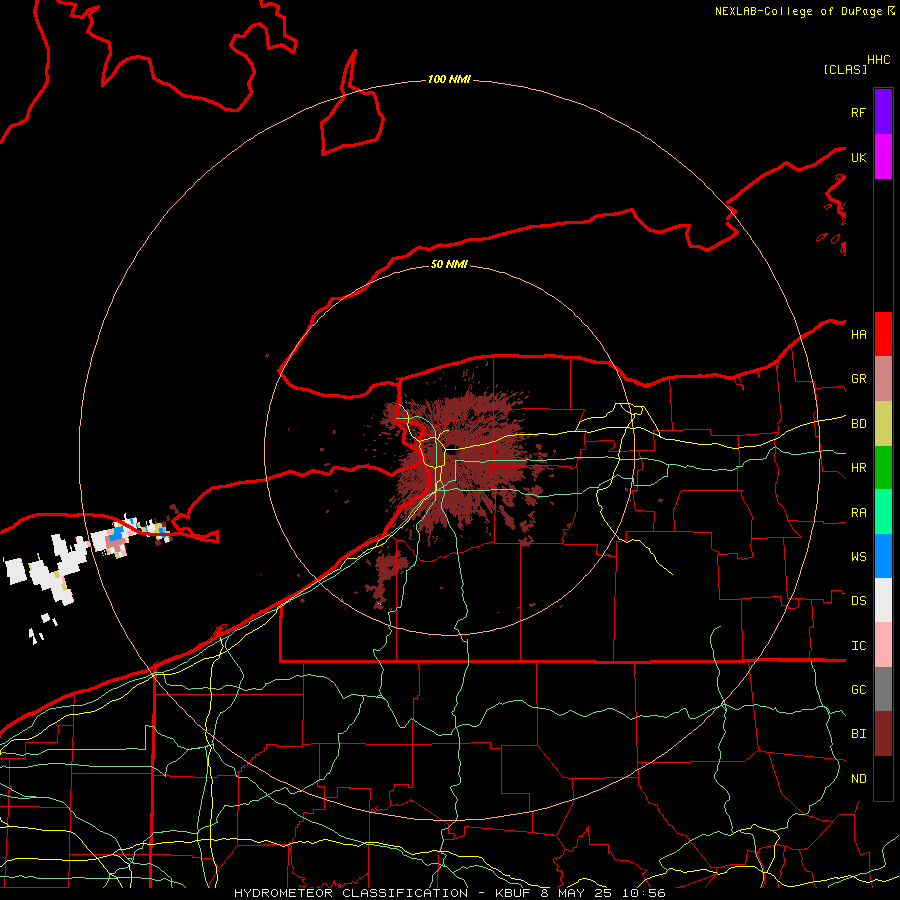Screen dimensions: 900x900
Task: Click the RA legend label
Action: pos(858,512)
